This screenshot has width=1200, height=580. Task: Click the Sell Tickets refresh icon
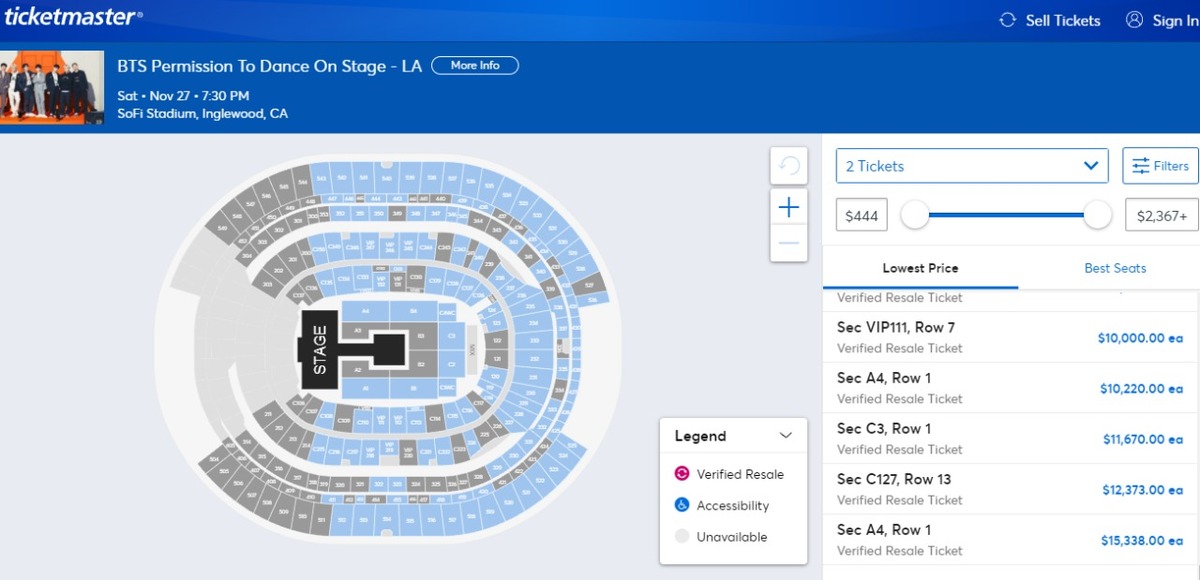point(1008,20)
